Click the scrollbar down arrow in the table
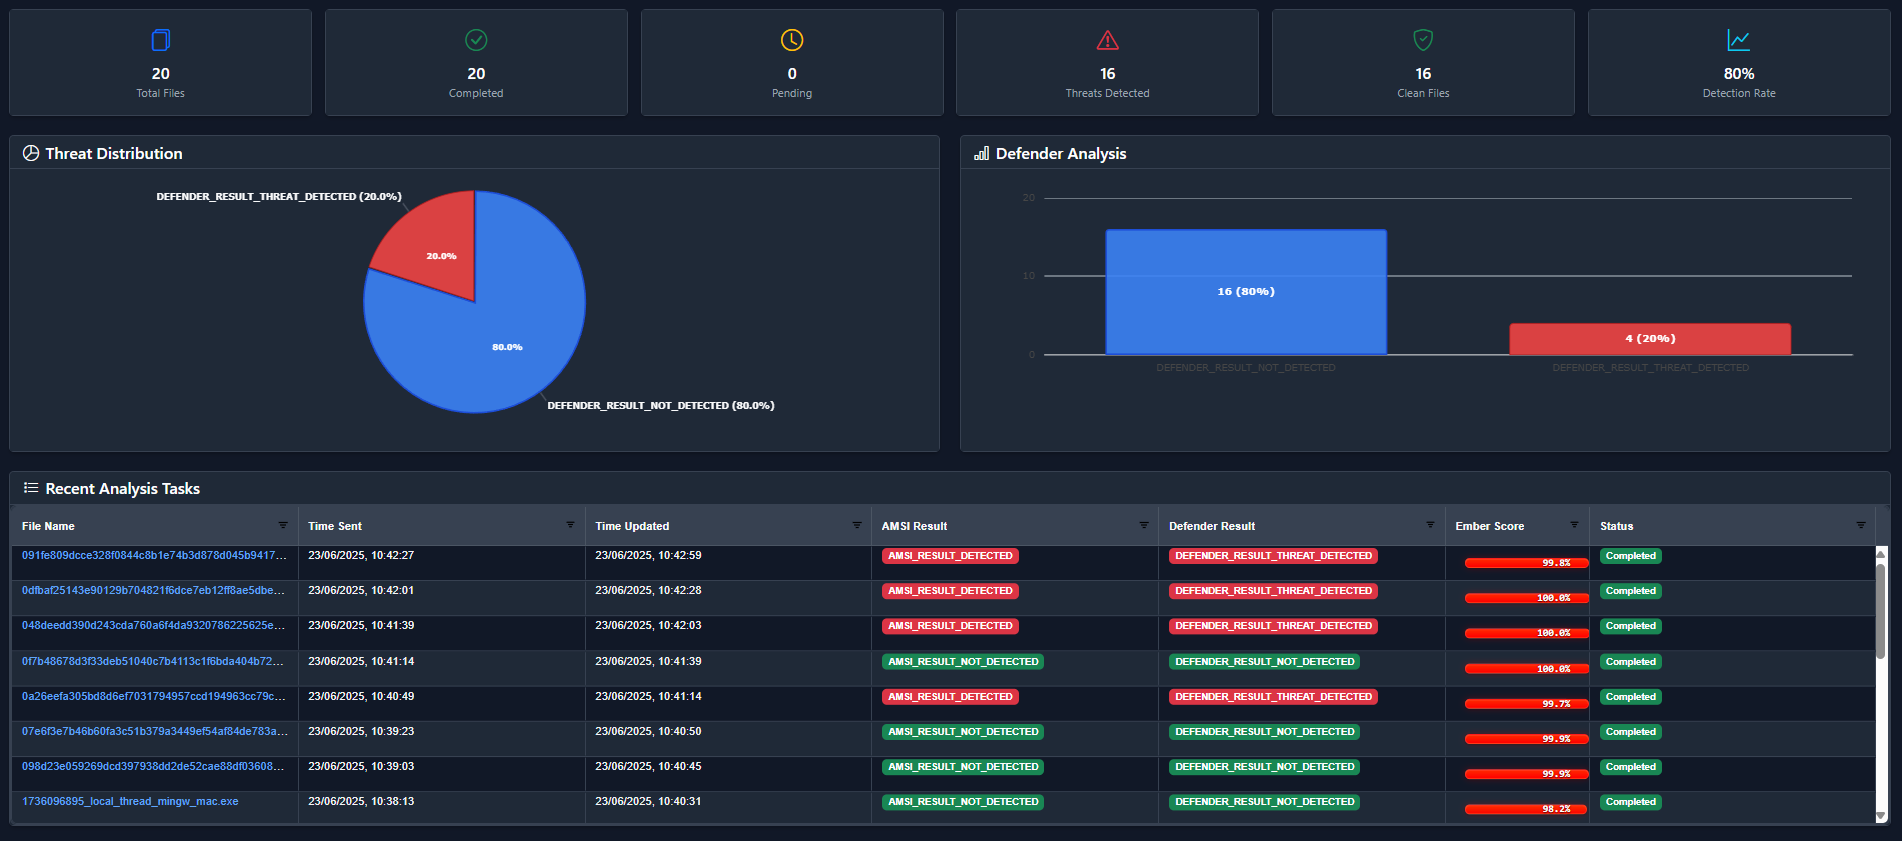The width and height of the screenshot is (1902, 841). (x=1880, y=816)
